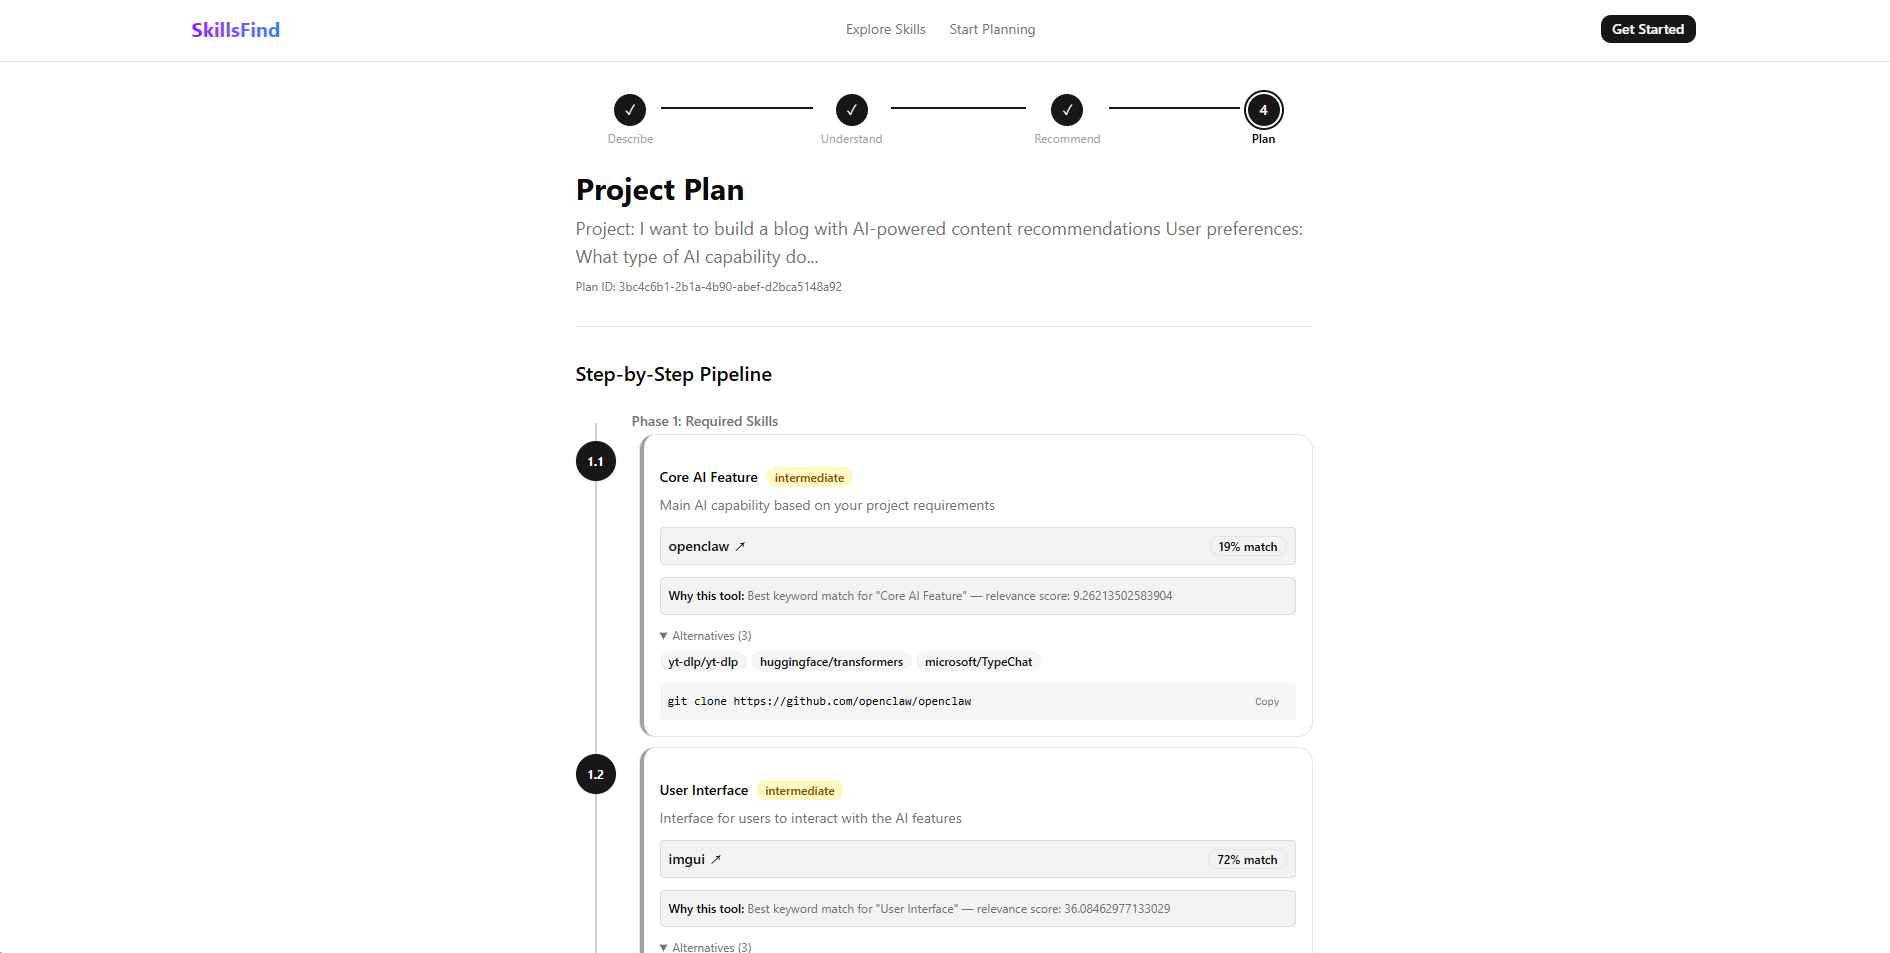Viewport: 1890px width, 953px height.
Task: Click the 1.1 pipeline step marker
Action: [596, 461]
